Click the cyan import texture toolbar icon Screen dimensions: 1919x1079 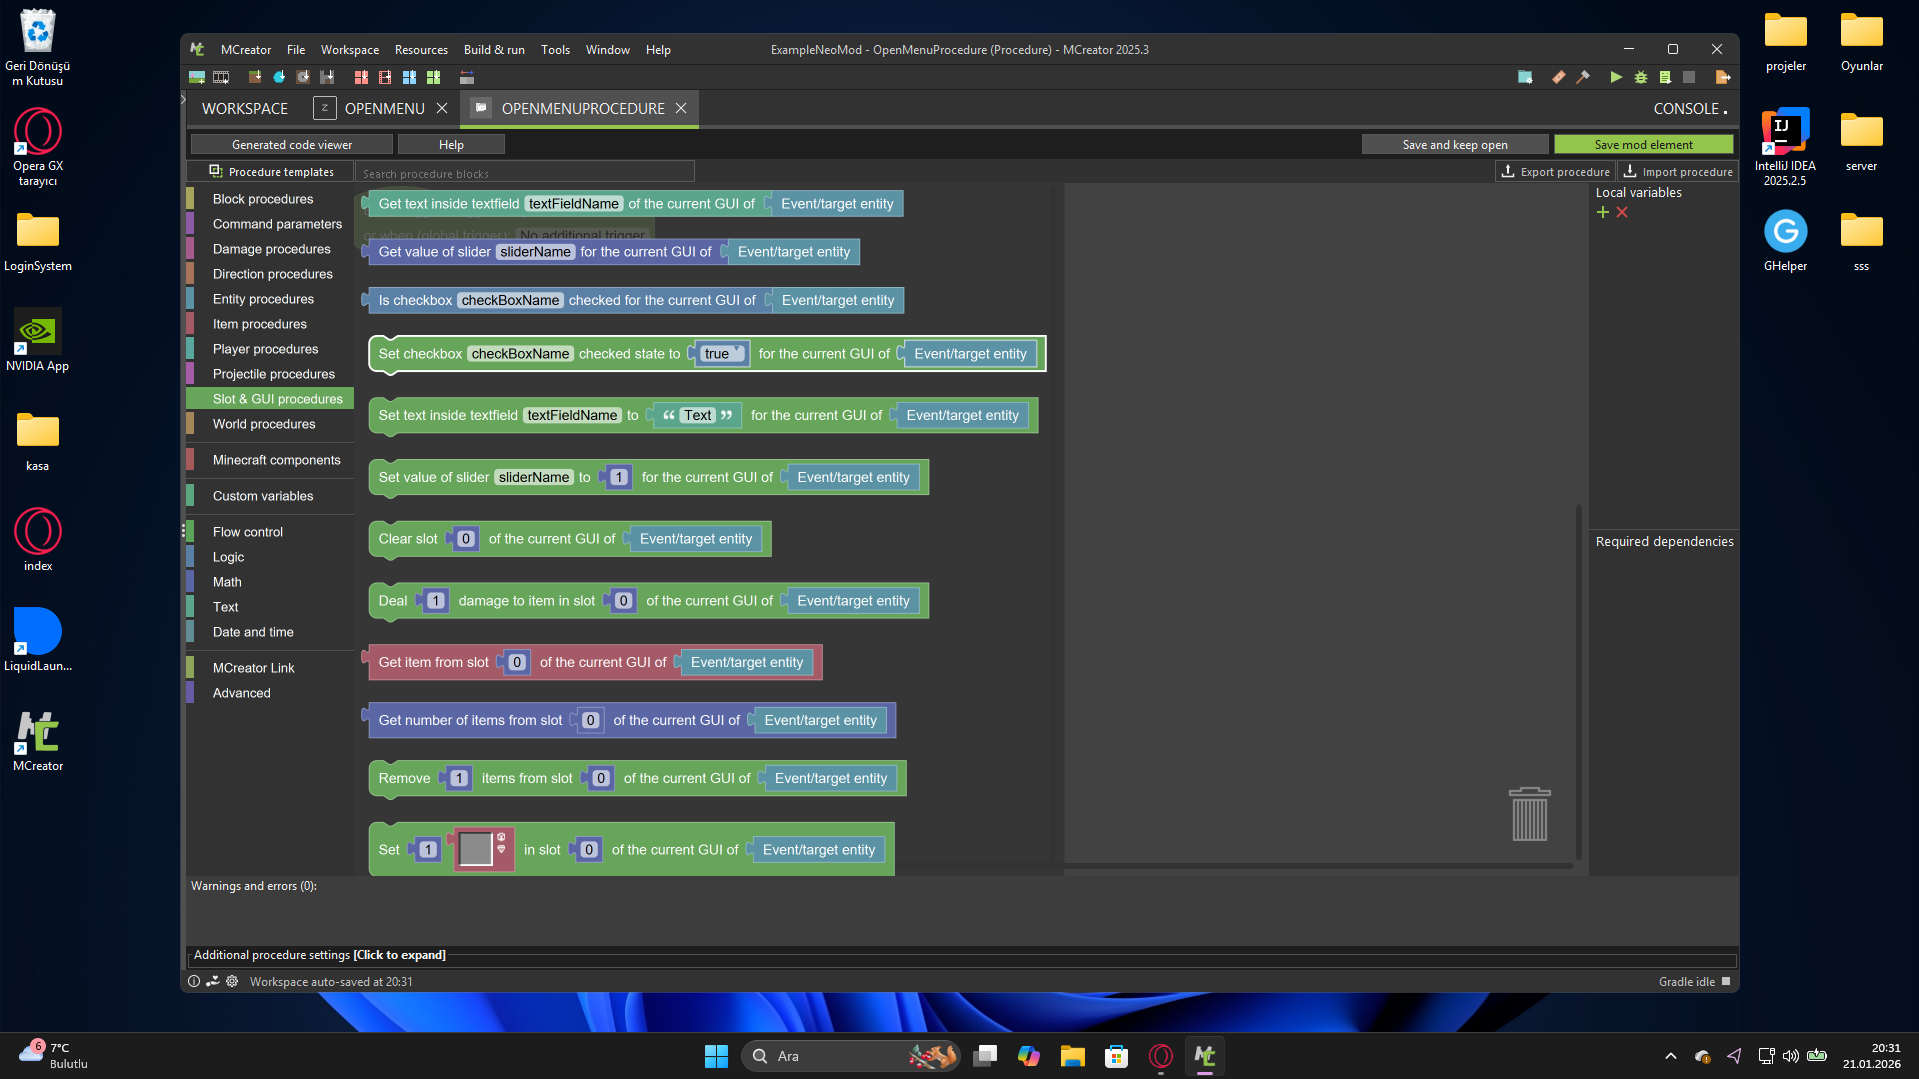(279, 77)
